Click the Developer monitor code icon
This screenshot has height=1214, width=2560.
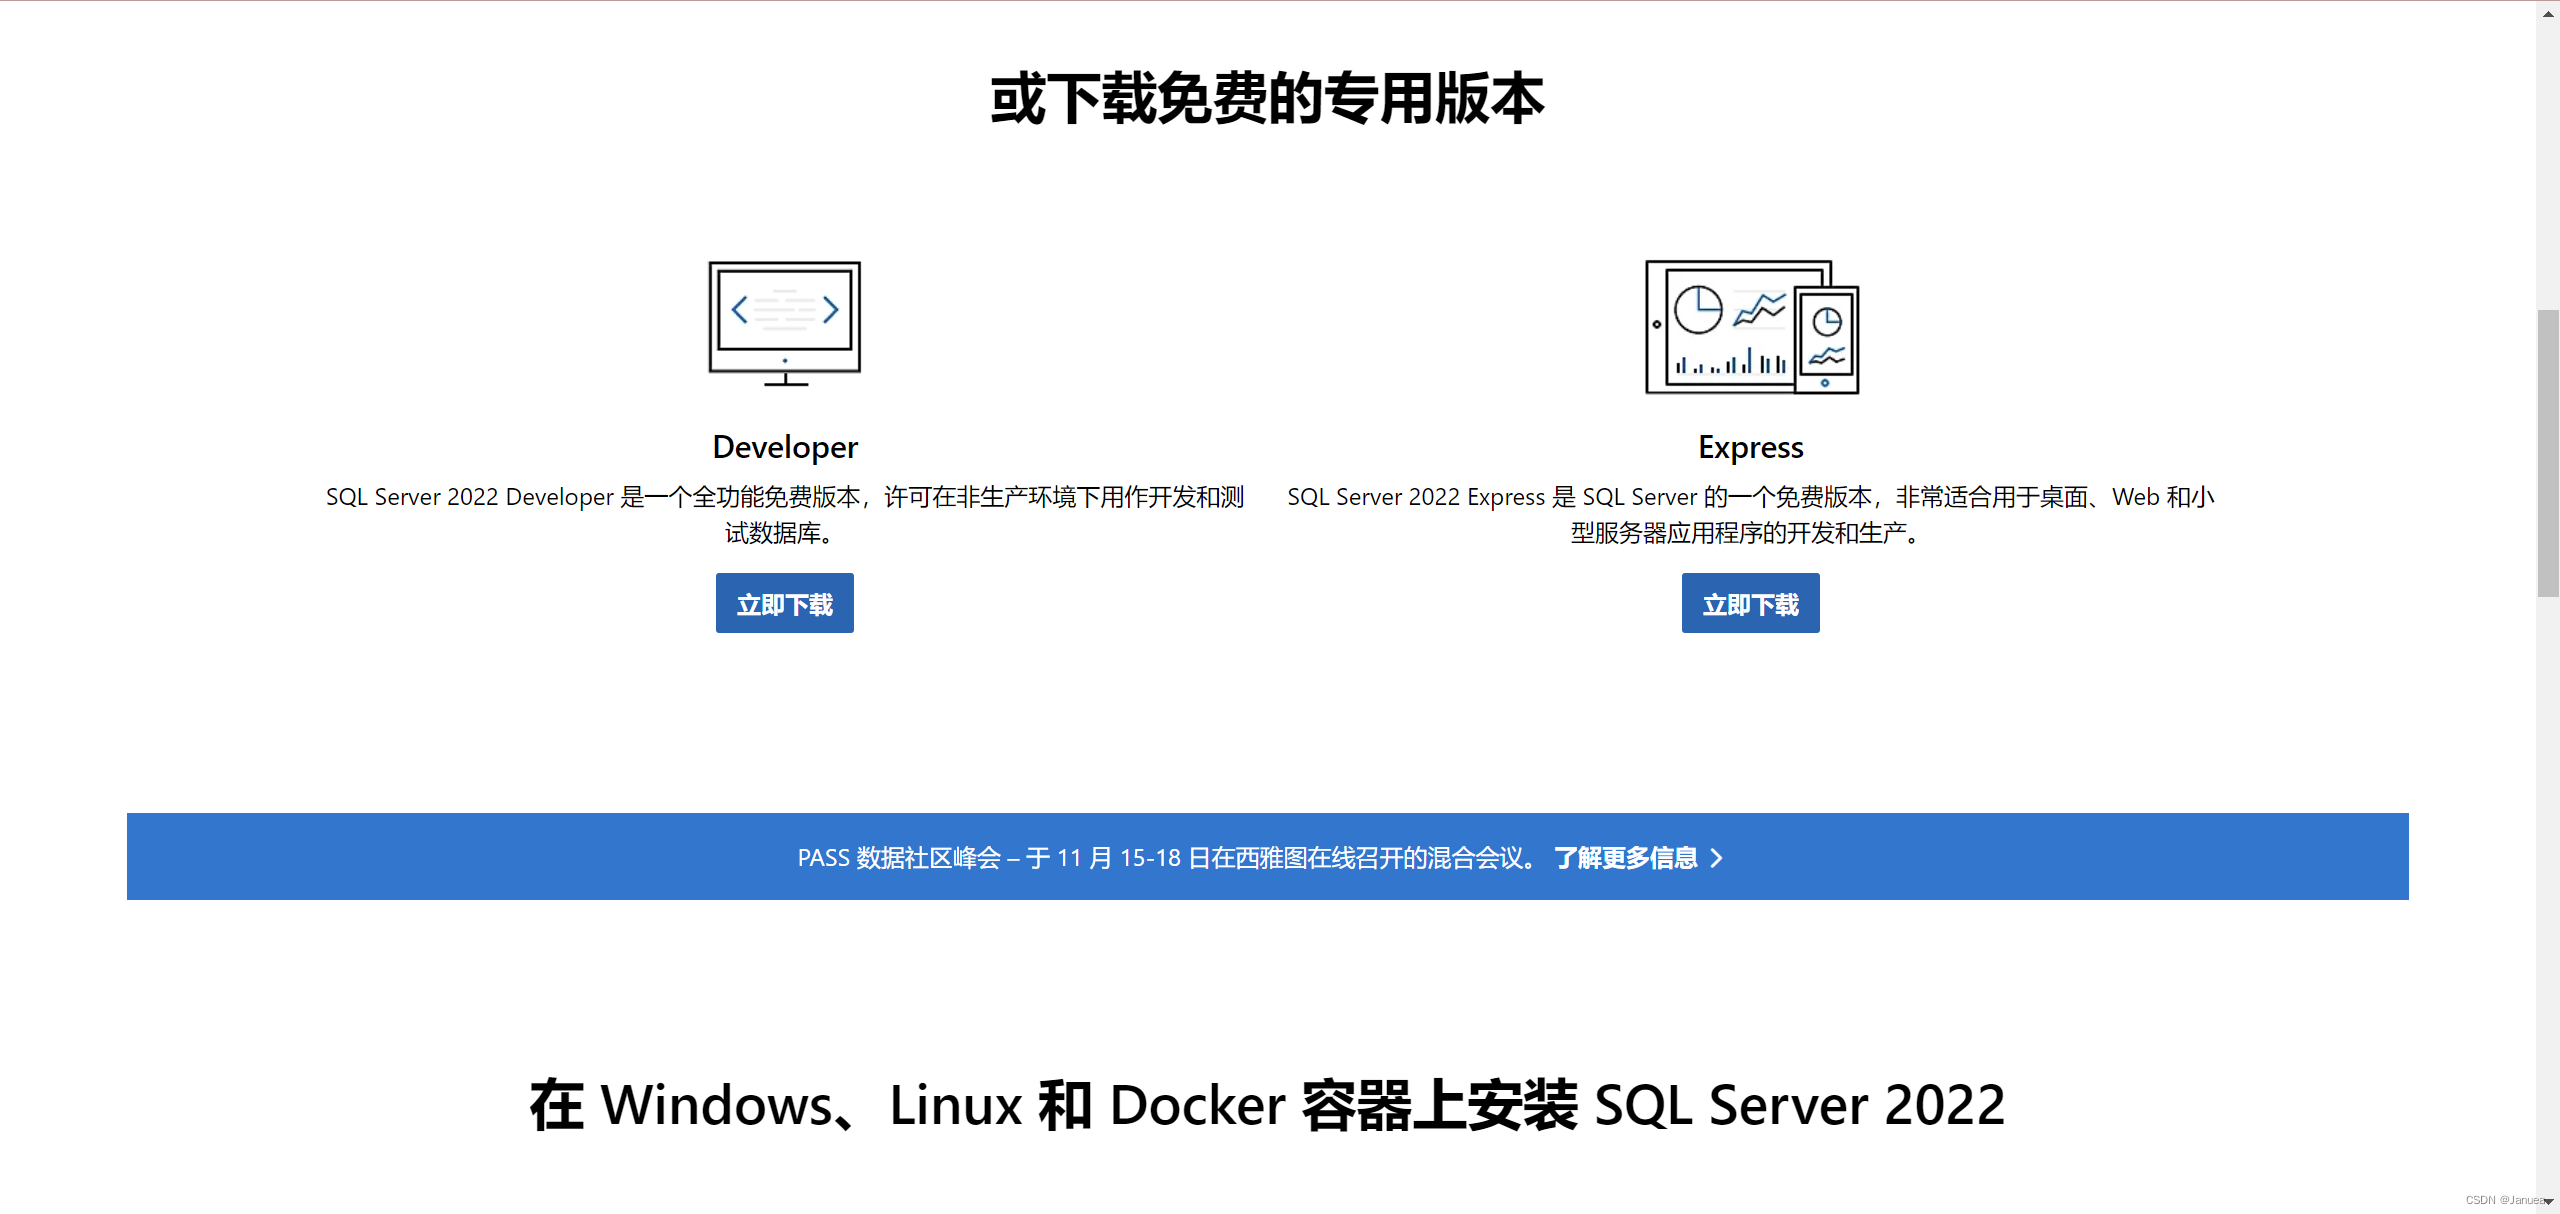tap(785, 324)
